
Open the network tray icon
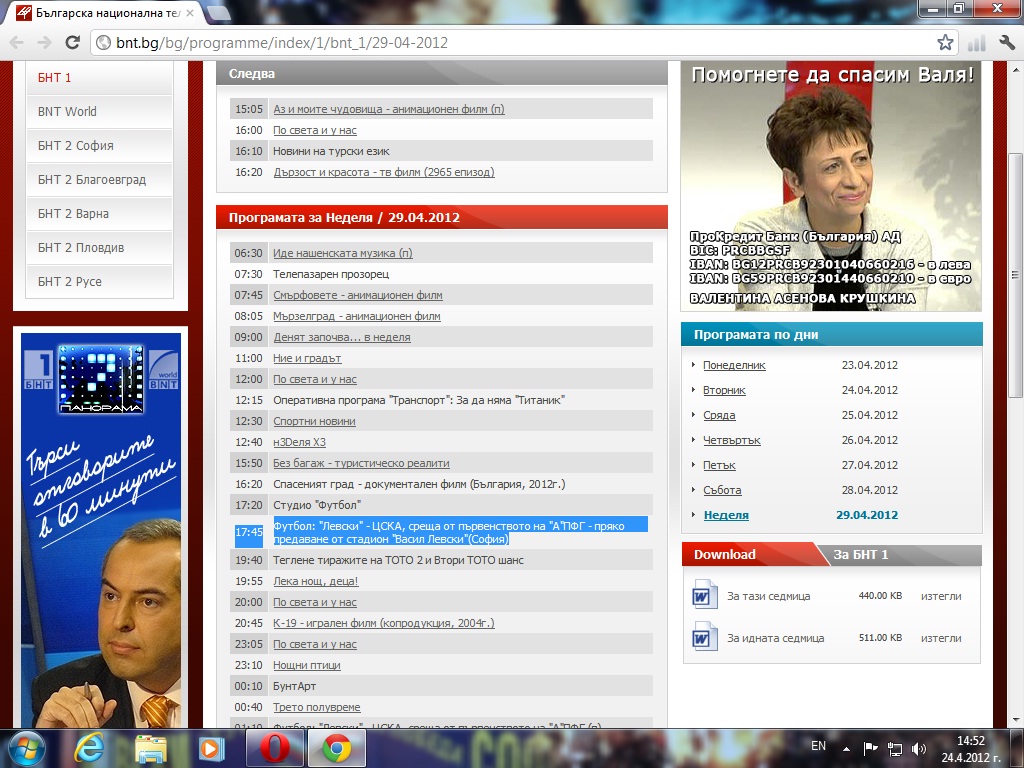pyautogui.click(x=894, y=749)
